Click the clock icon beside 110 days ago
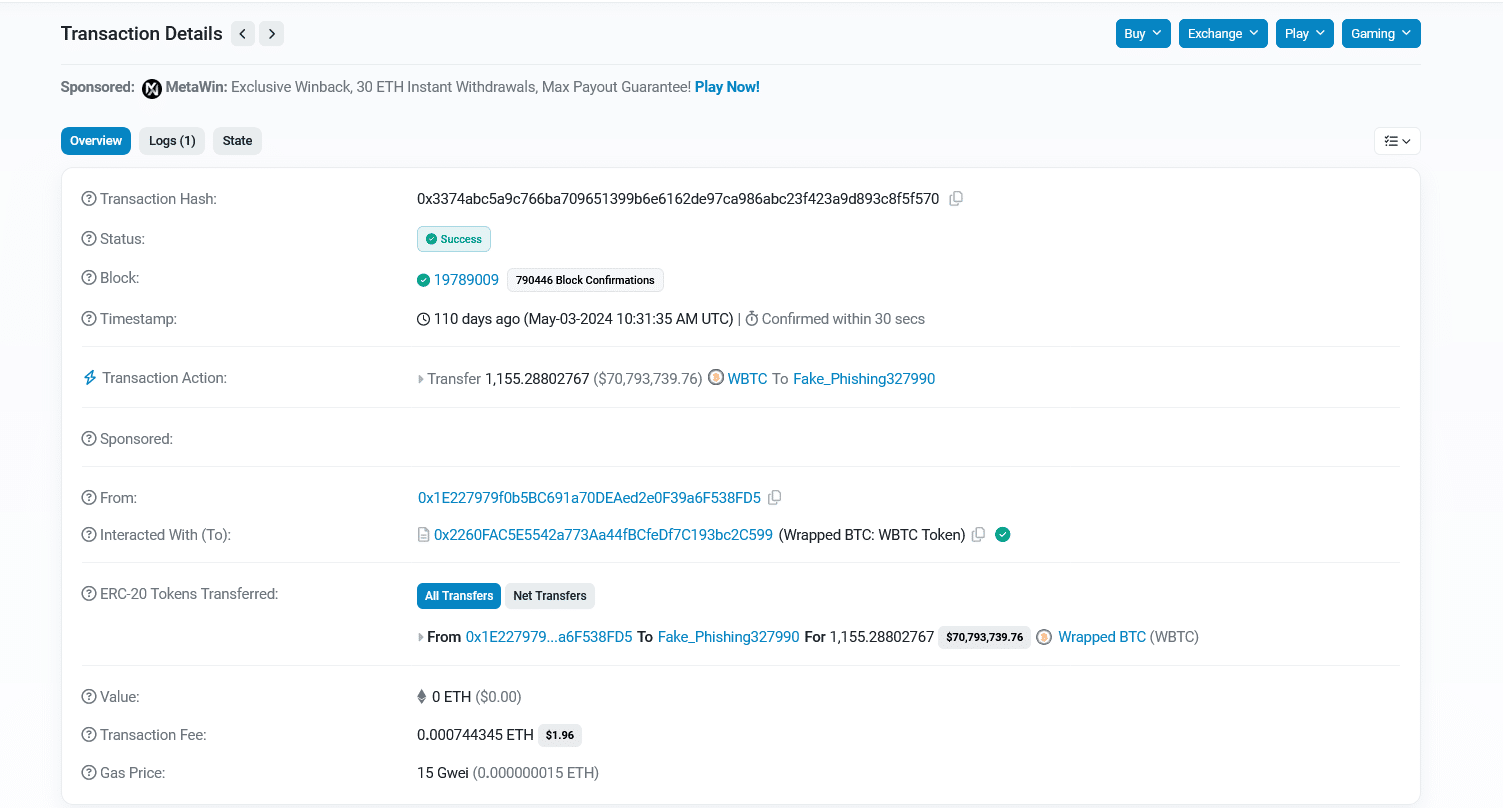 coord(424,319)
